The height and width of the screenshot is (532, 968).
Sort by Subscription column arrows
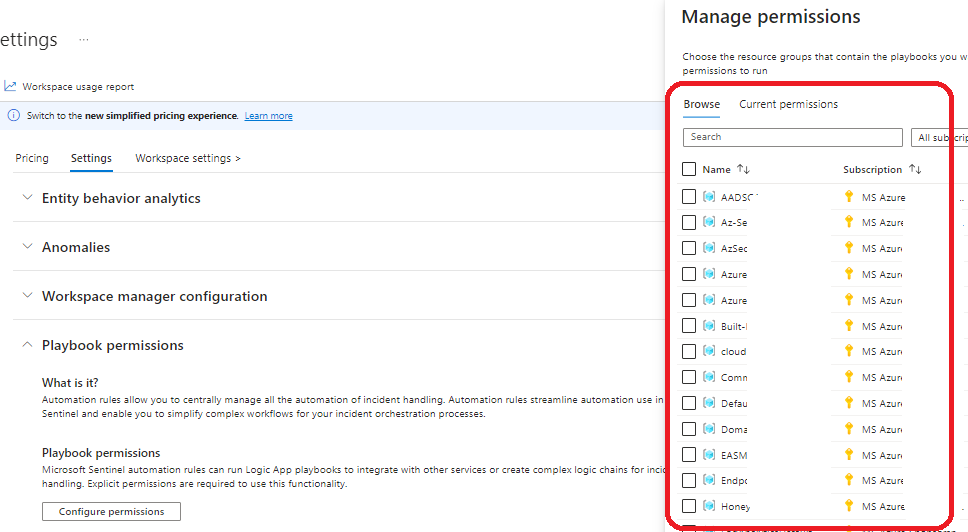[x=915, y=169]
